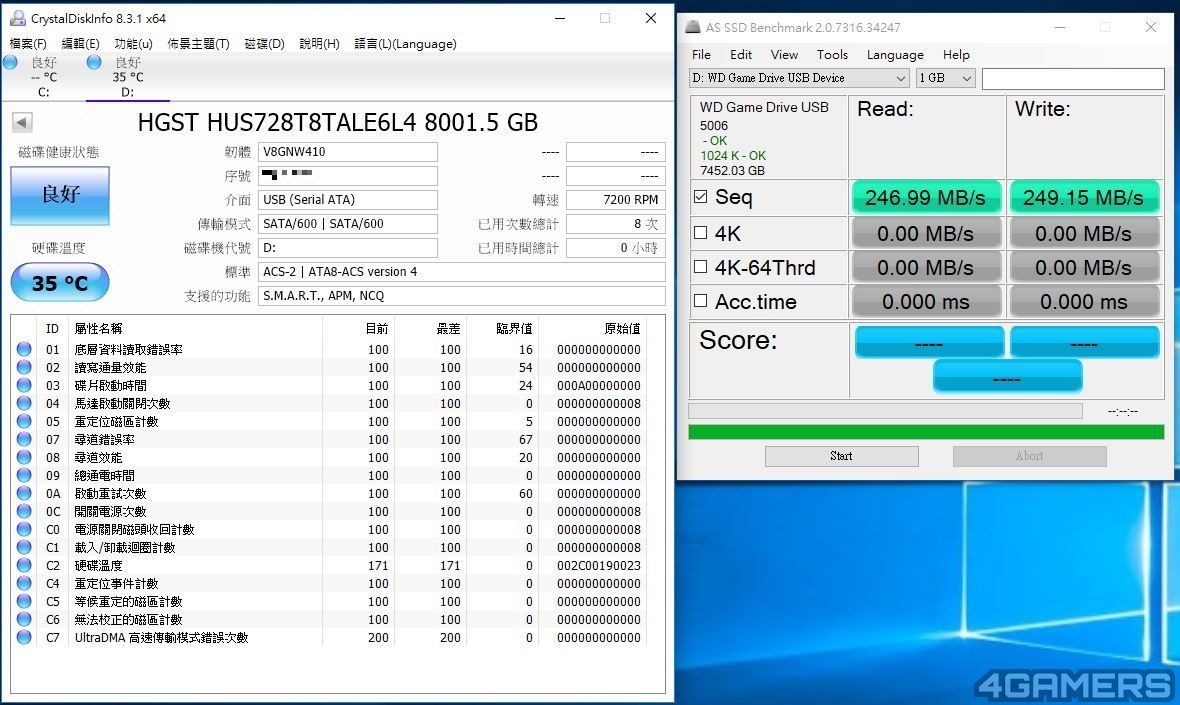Enable the 4K-64Thrd benchmark checkbox
Image resolution: width=1180 pixels, height=705 pixels.
tap(701, 266)
